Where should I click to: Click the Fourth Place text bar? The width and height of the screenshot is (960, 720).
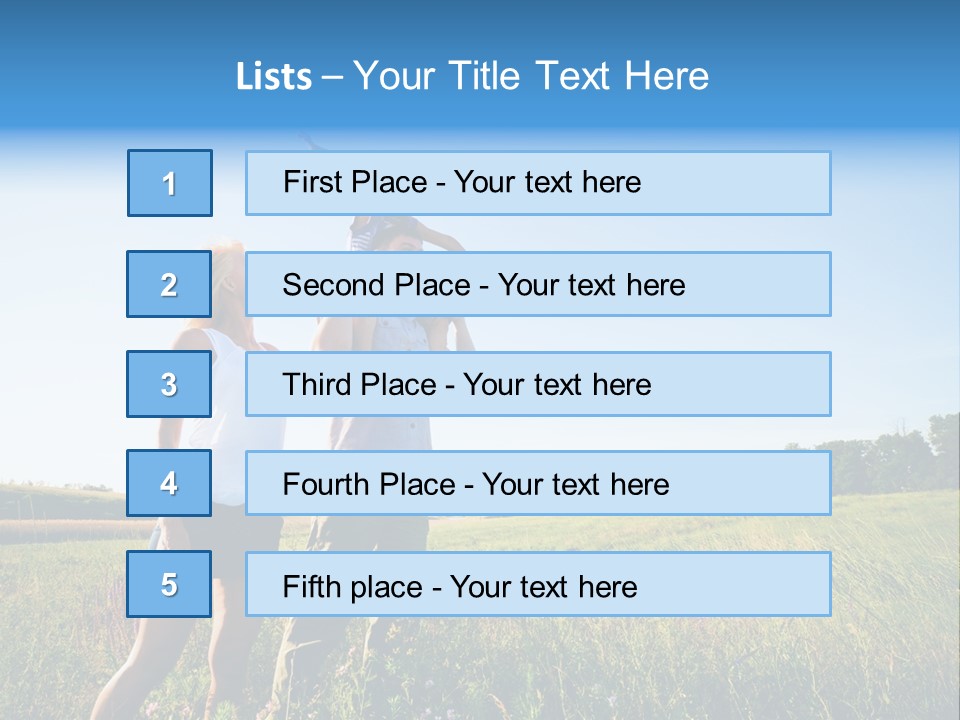coord(538,484)
